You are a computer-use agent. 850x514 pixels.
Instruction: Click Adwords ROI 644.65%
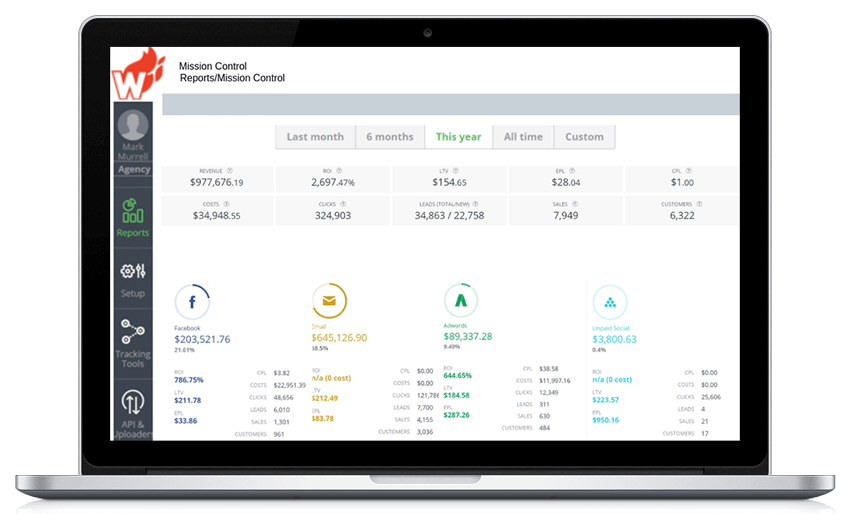tap(458, 376)
